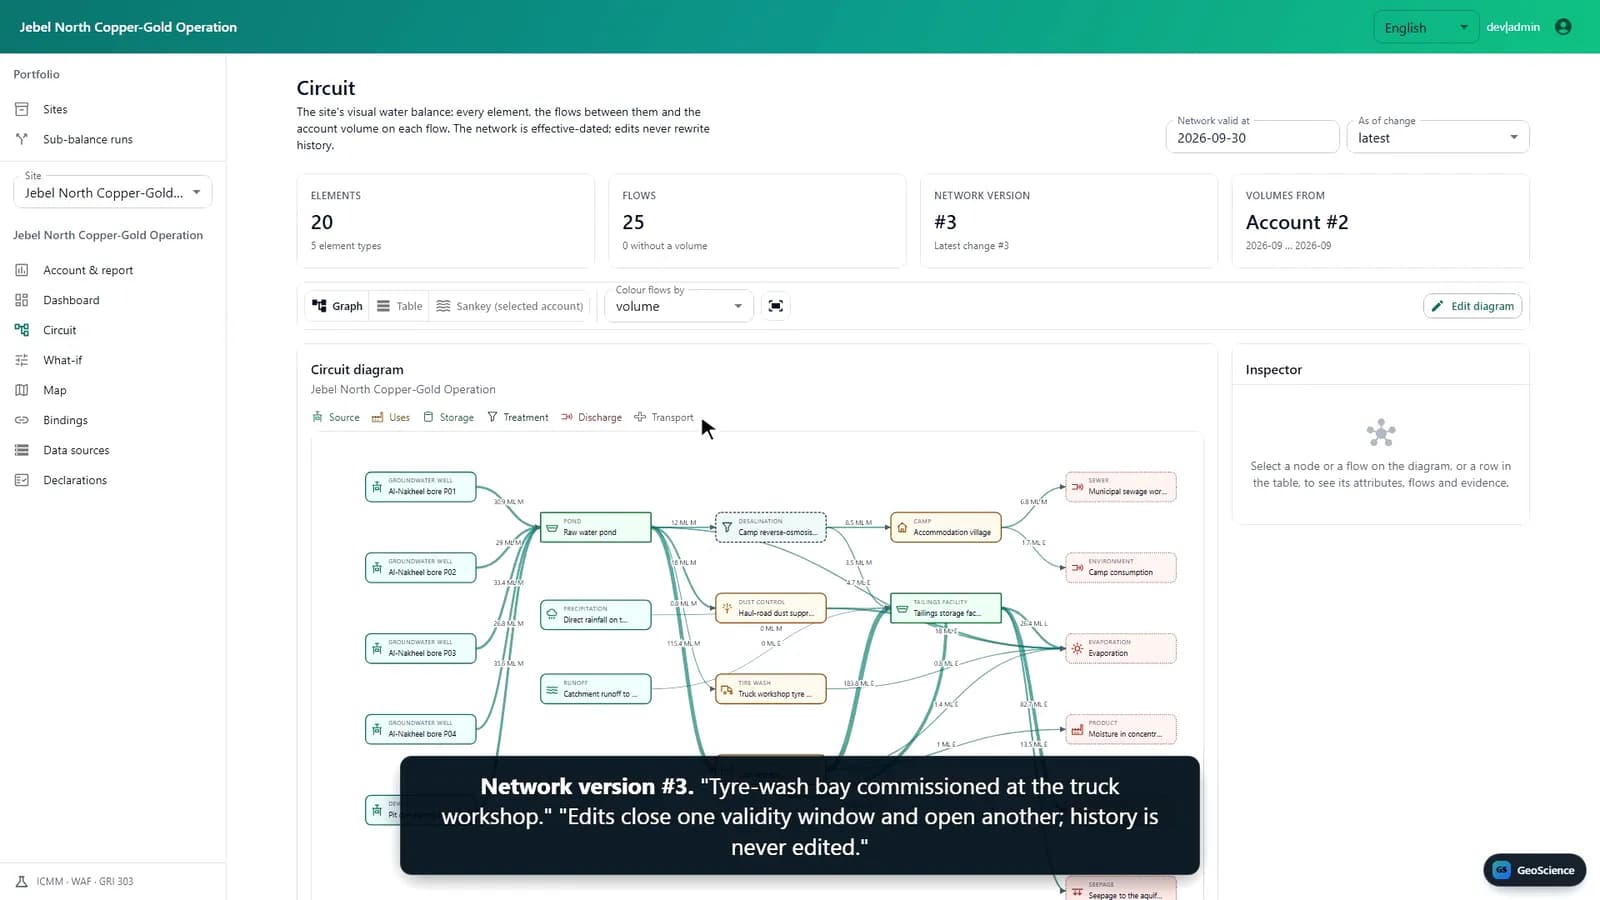The width and height of the screenshot is (1600, 900).
Task: Click the Map icon in sidebar
Action: (22, 390)
